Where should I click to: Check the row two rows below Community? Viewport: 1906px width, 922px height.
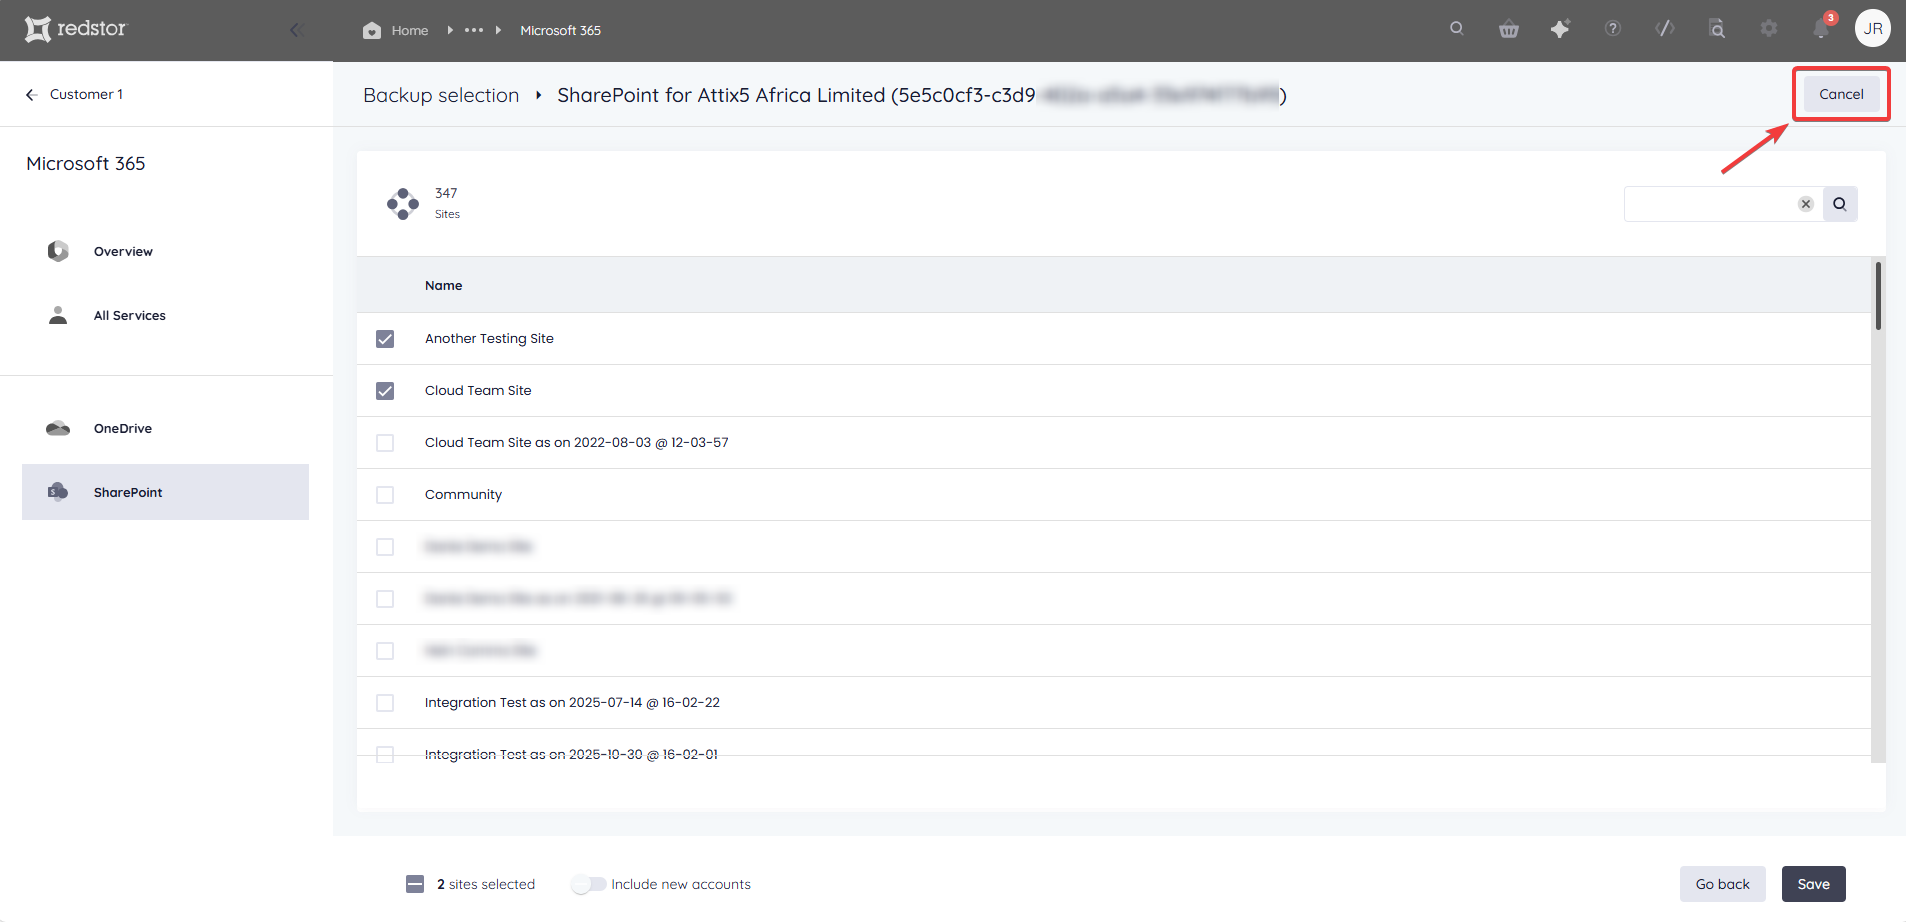tap(385, 599)
